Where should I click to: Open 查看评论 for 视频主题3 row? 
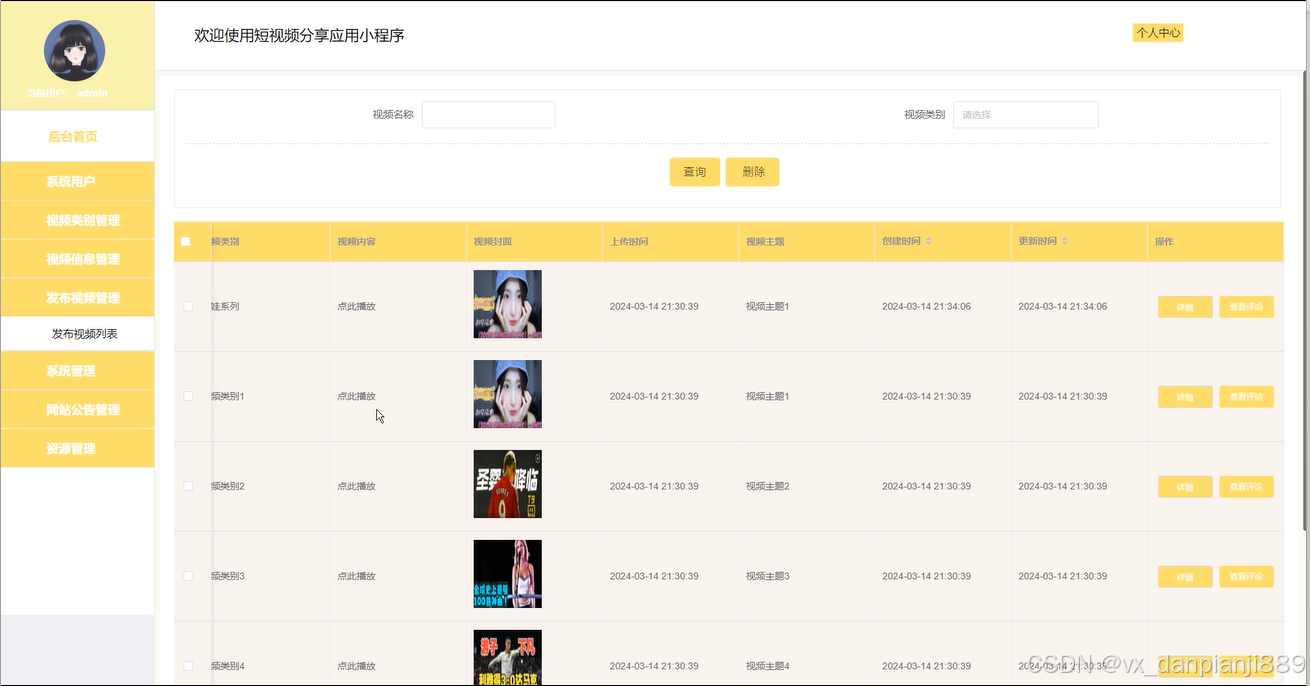pyautogui.click(x=1246, y=577)
